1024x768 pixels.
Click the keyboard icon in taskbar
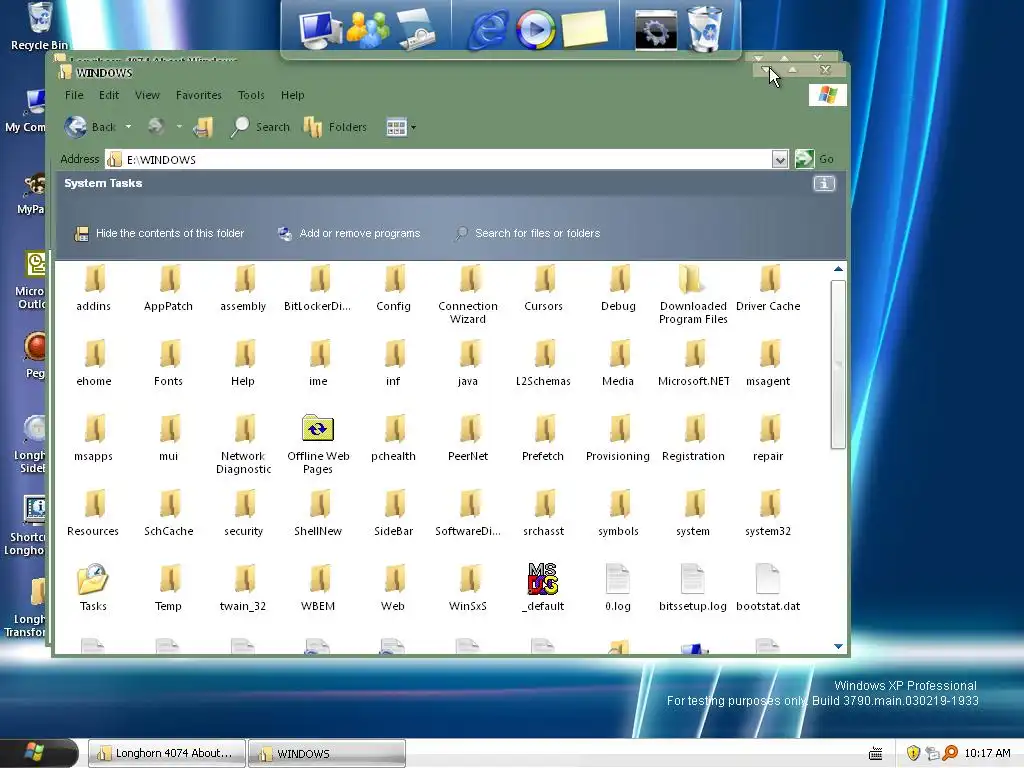tap(876, 754)
